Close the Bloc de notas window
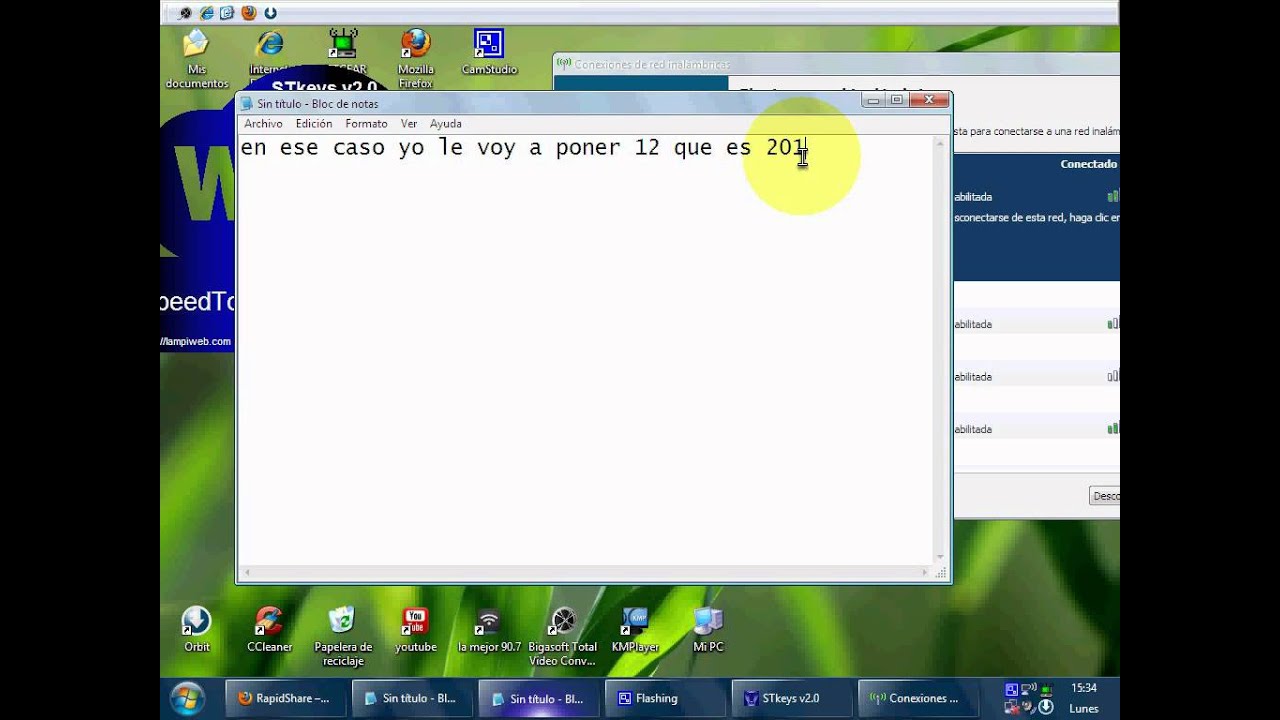Screen dimensions: 1280x720 [x=929, y=99]
